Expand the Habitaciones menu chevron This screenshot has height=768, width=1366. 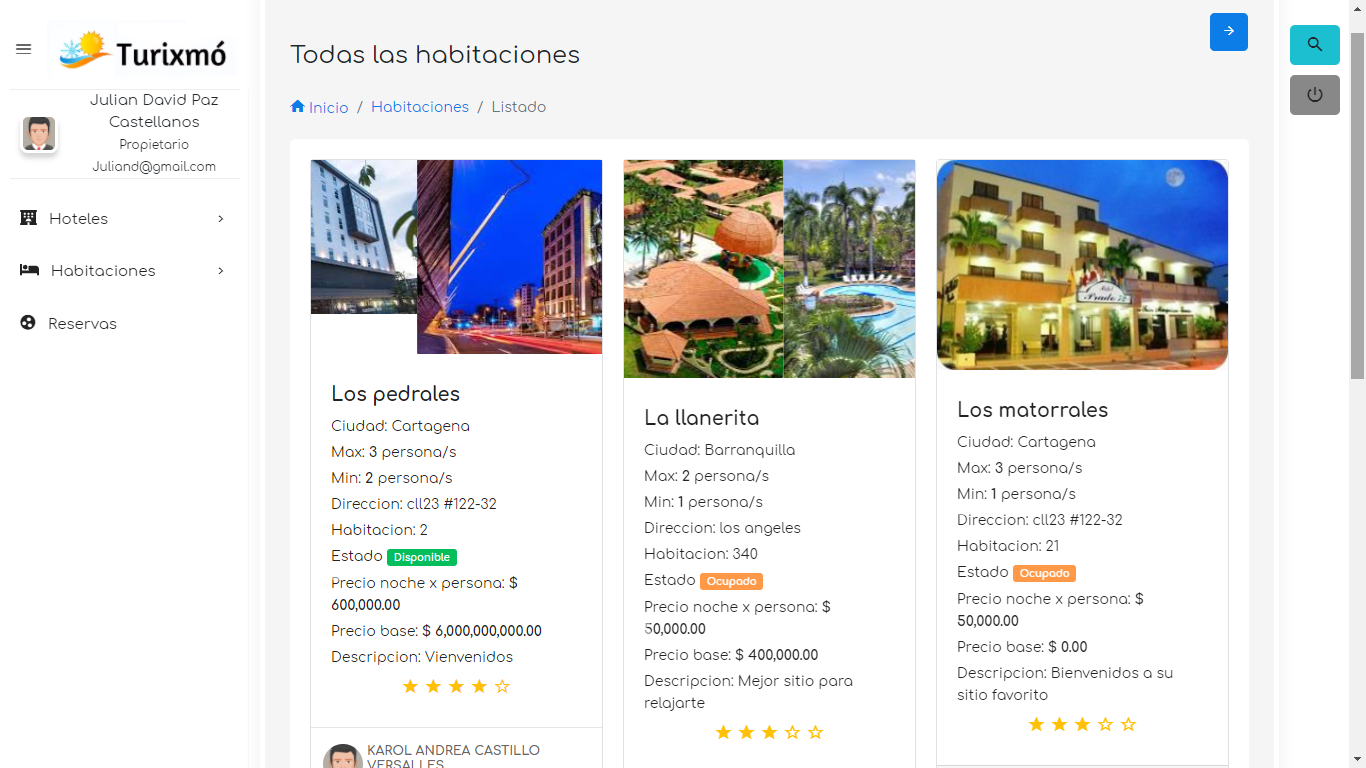[x=221, y=271]
